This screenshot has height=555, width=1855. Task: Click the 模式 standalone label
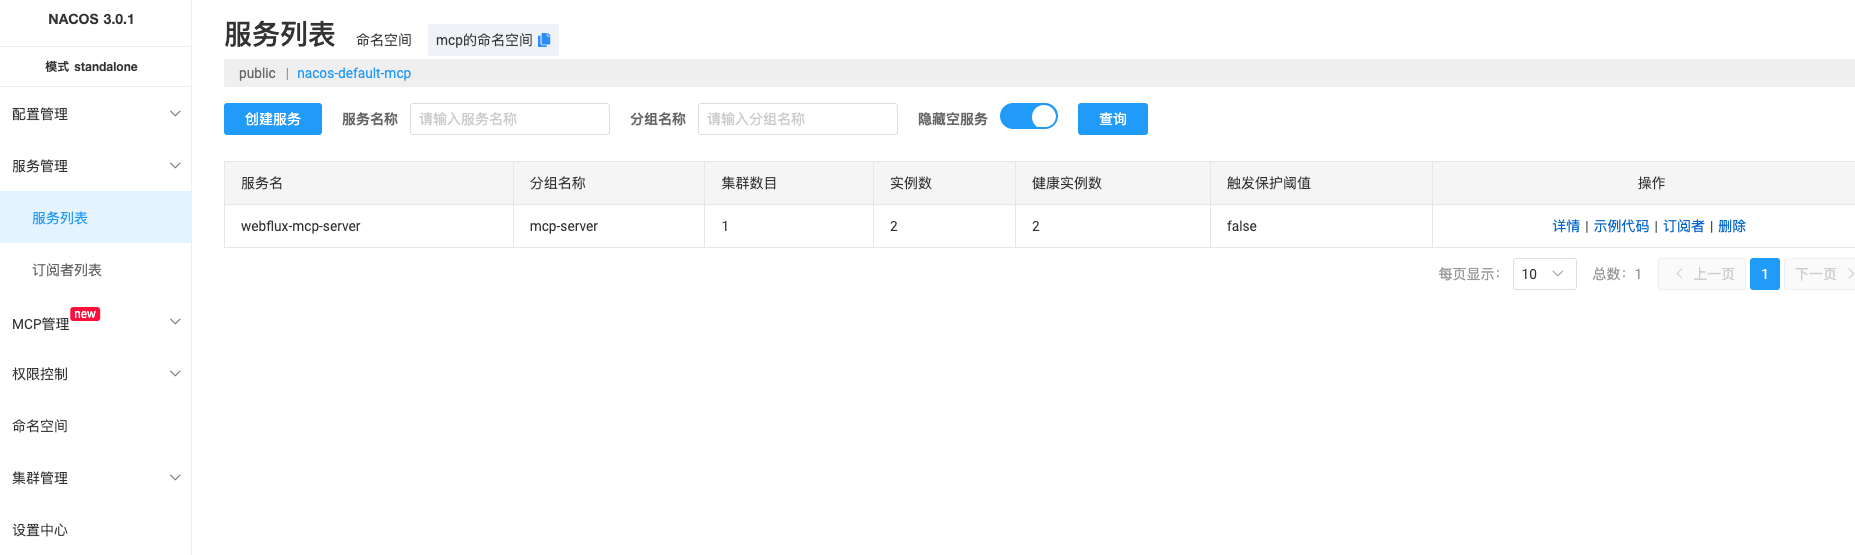click(x=91, y=67)
